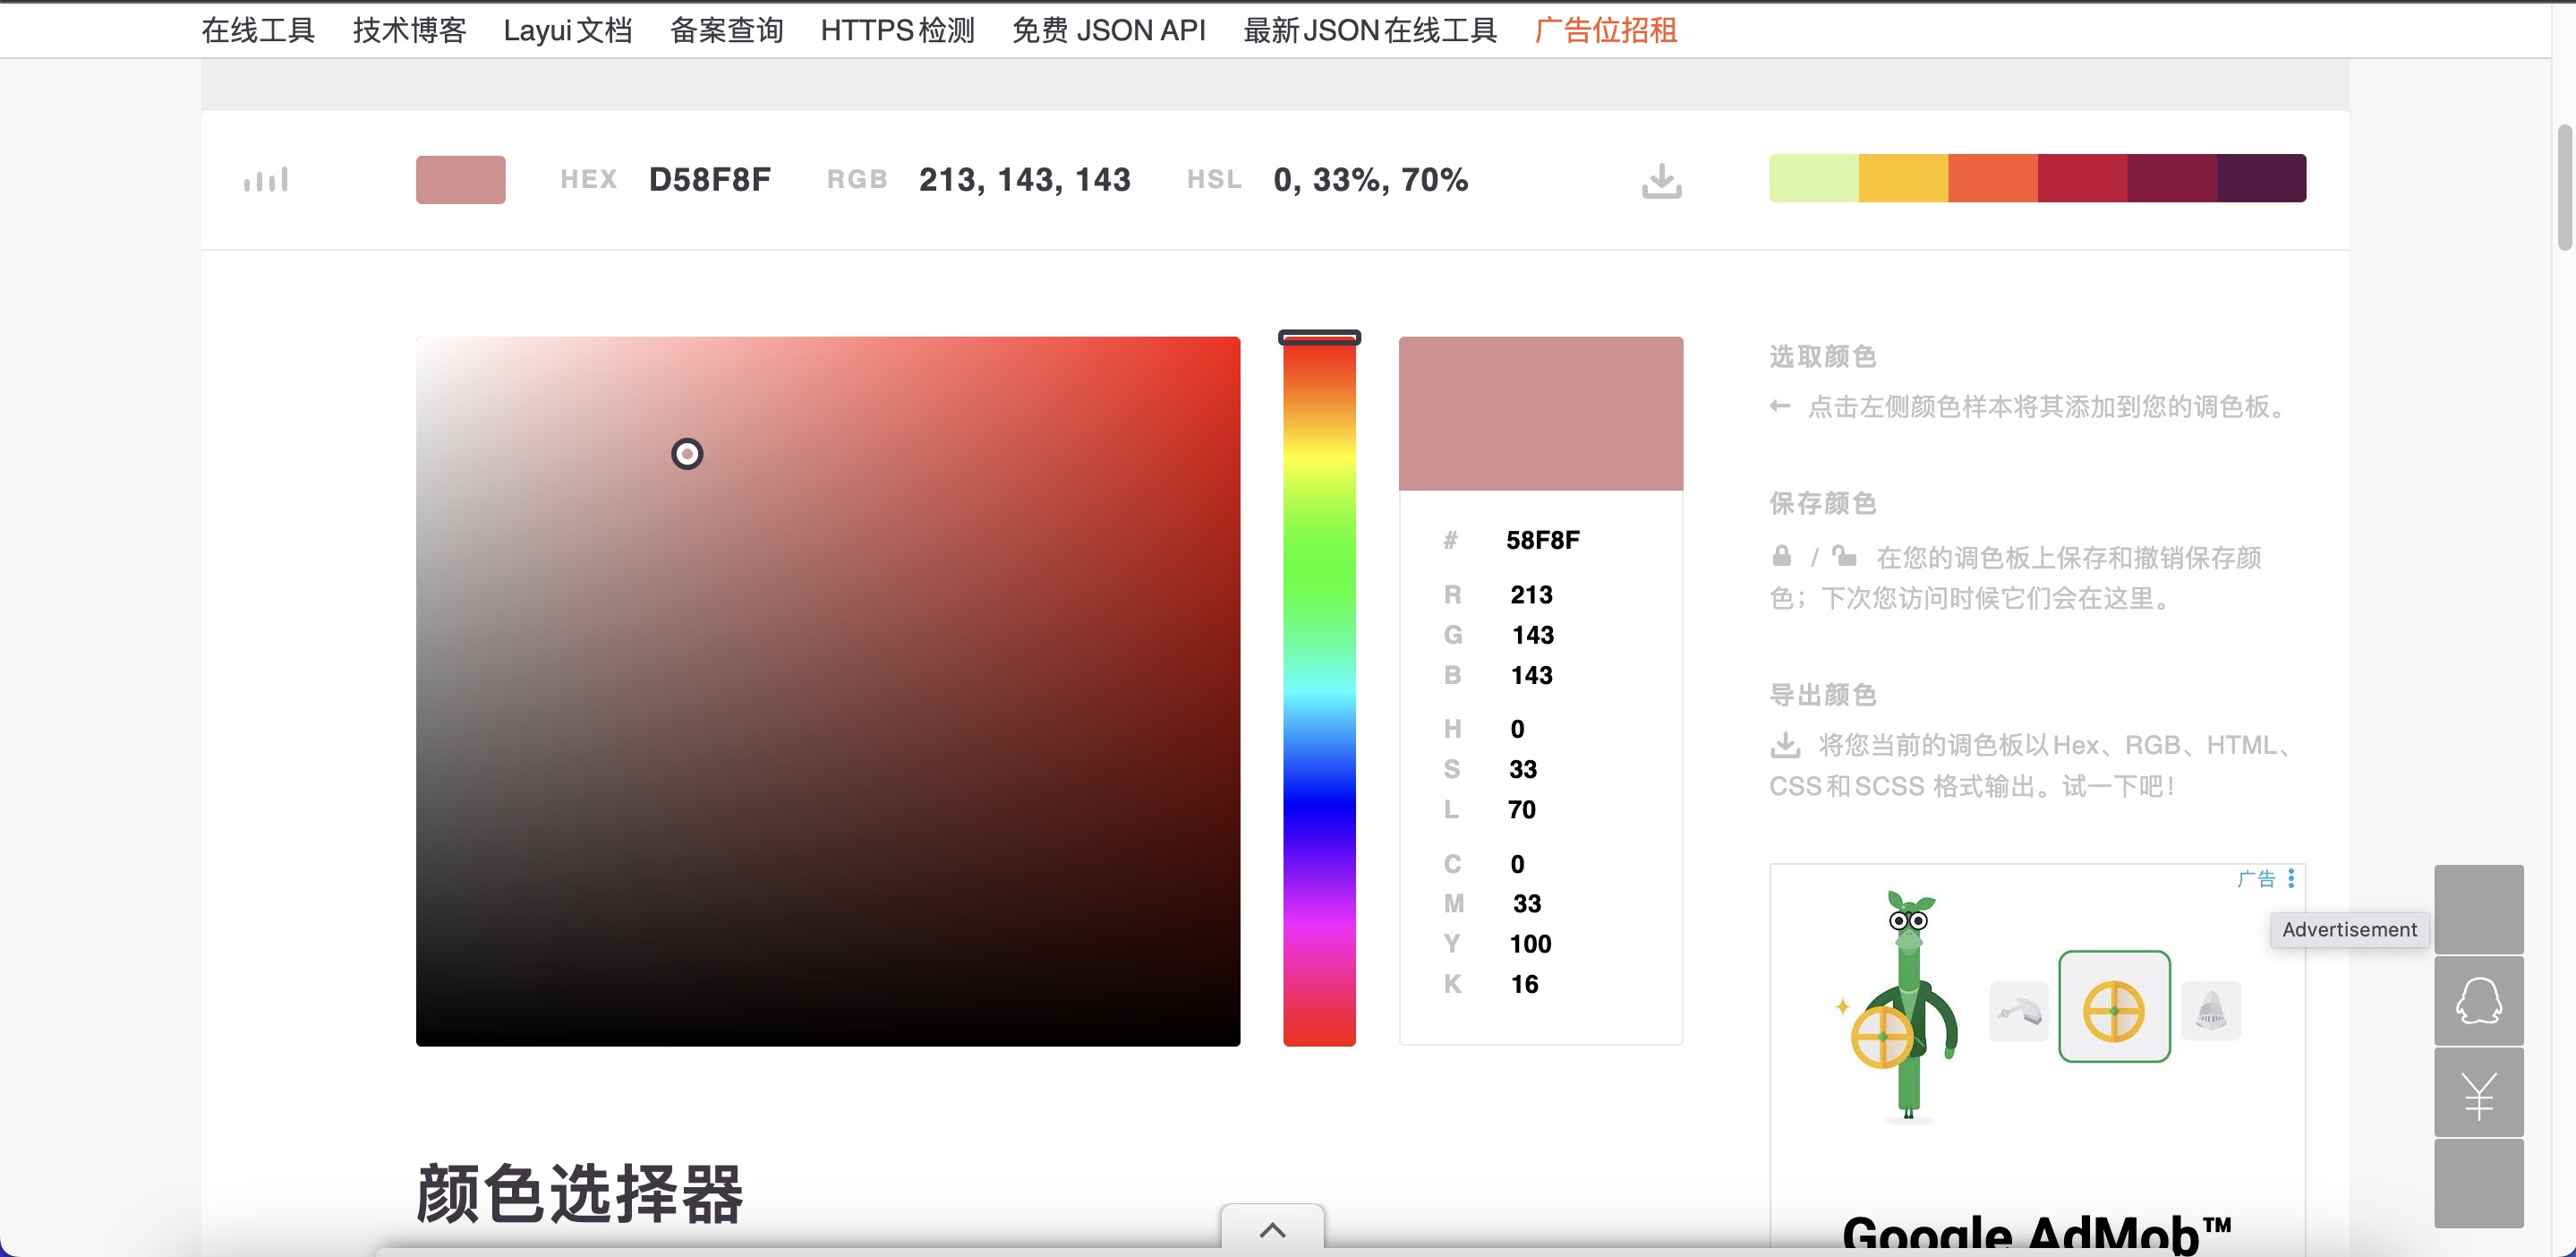The height and width of the screenshot is (1257, 2576).
Task: Click the bar chart icon left of swatch
Action: click(266, 180)
